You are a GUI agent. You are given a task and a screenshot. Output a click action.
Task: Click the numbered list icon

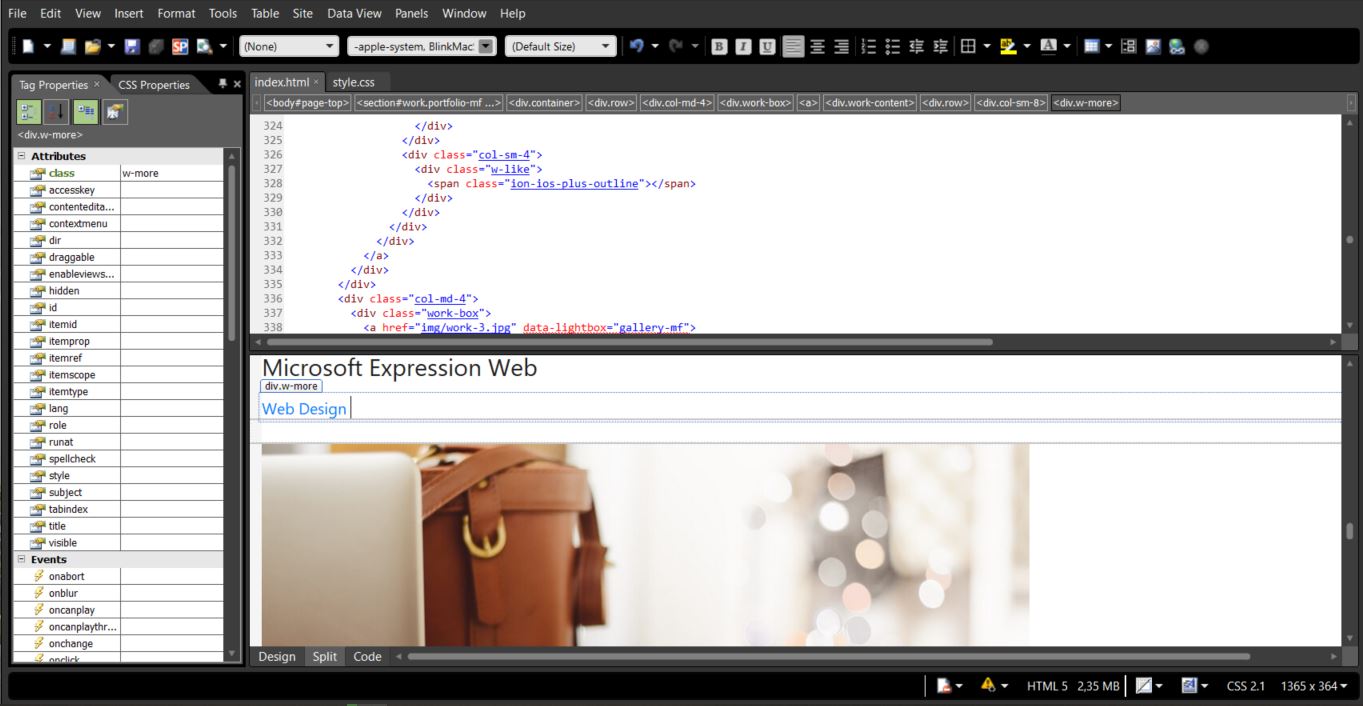click(868, 46)
